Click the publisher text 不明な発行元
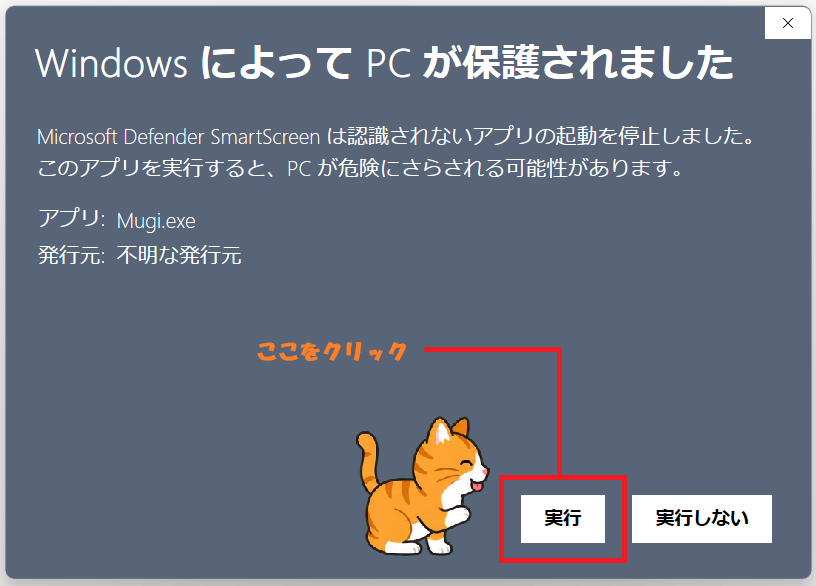The height and width of the screenshot is (586, 816). (x=179, y=255)
